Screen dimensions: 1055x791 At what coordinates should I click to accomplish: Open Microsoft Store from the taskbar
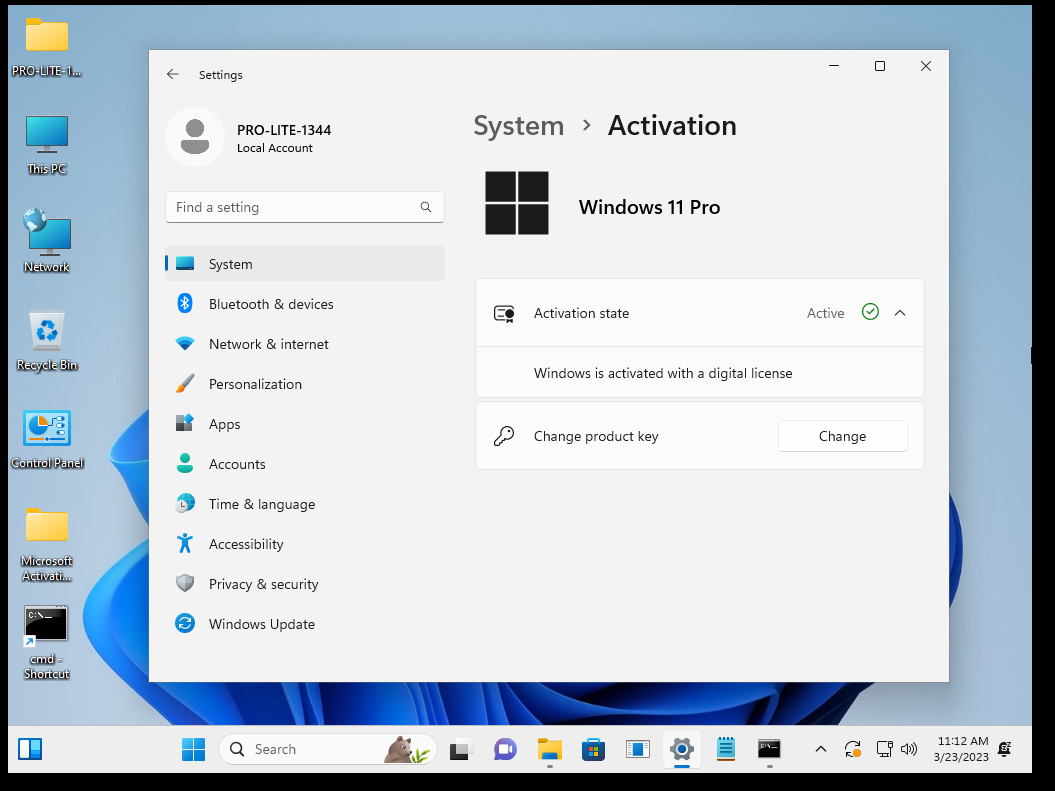click(x=593, y=749)
